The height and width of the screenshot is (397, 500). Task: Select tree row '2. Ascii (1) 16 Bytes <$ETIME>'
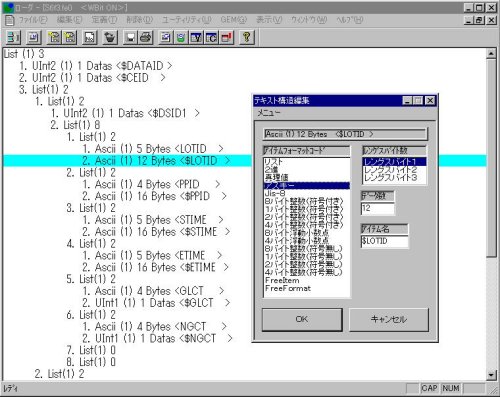pos(156,267)
